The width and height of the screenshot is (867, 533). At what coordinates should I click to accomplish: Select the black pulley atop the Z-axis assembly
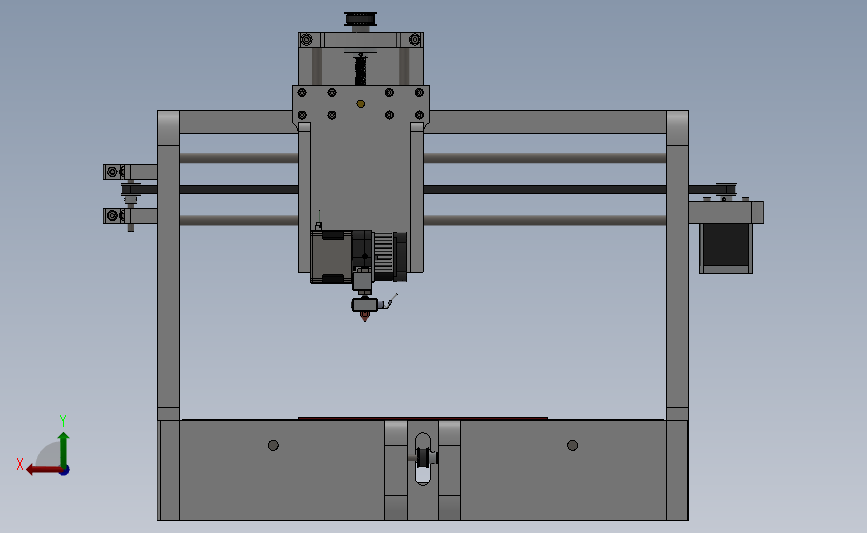pyautogui.click(x=361, y=19)
